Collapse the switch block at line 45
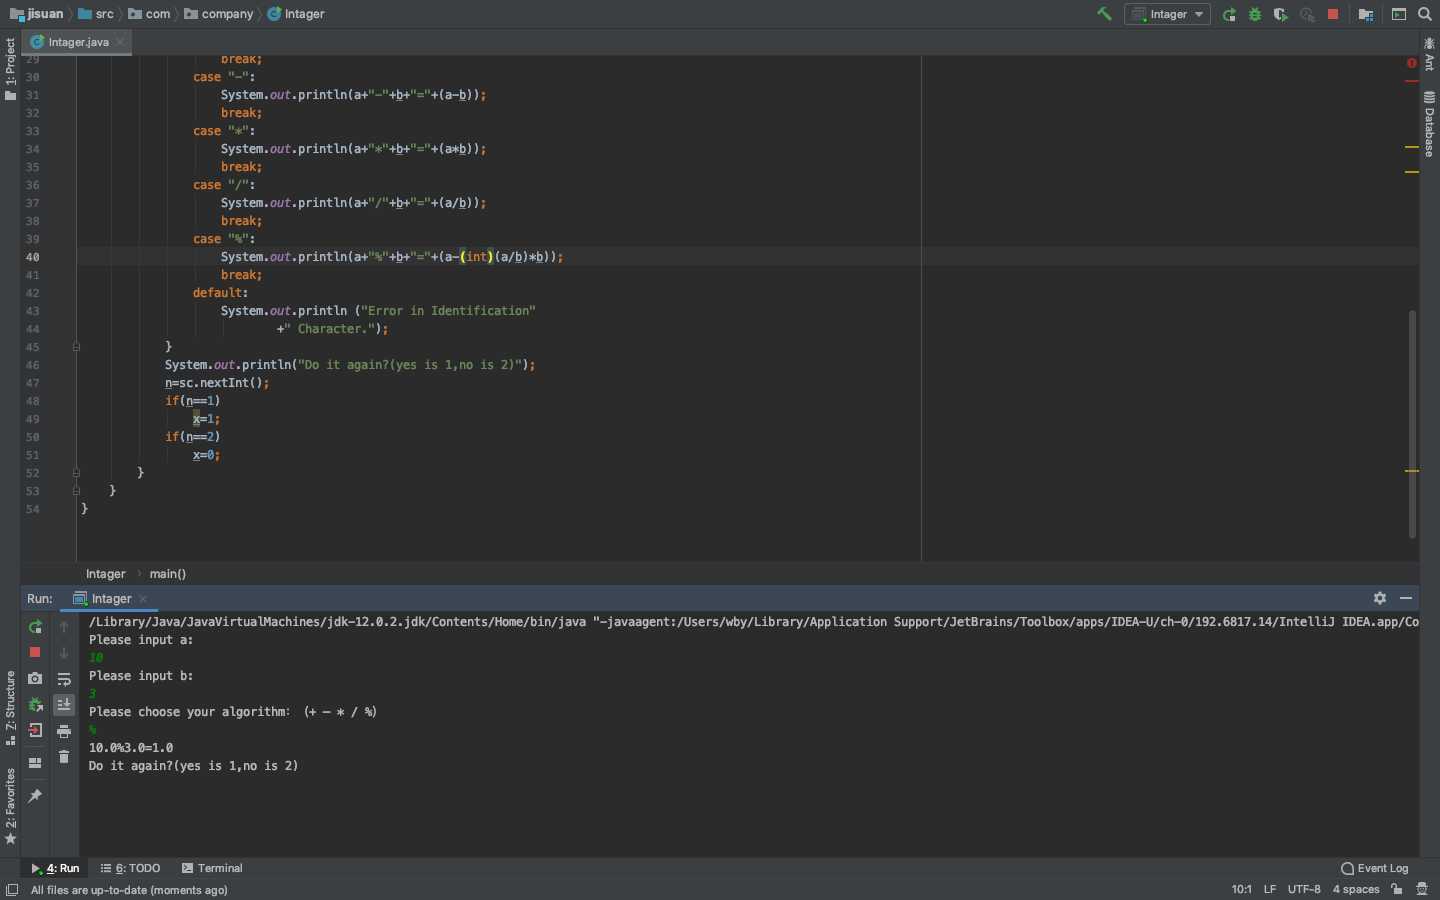1440x900 pixels. (x=76, y=347)
